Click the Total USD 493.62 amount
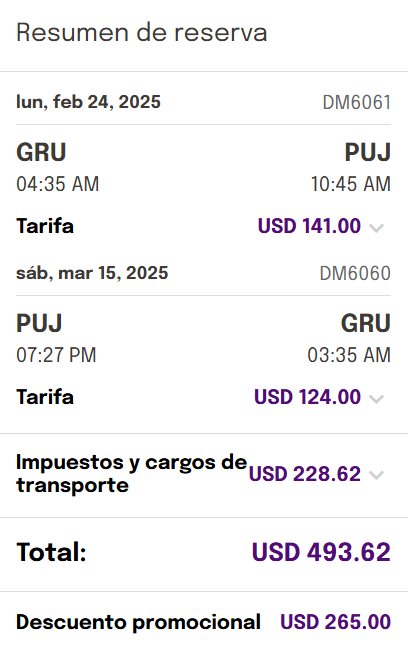The width and height of the screenshot is (408, 648). 321,552
